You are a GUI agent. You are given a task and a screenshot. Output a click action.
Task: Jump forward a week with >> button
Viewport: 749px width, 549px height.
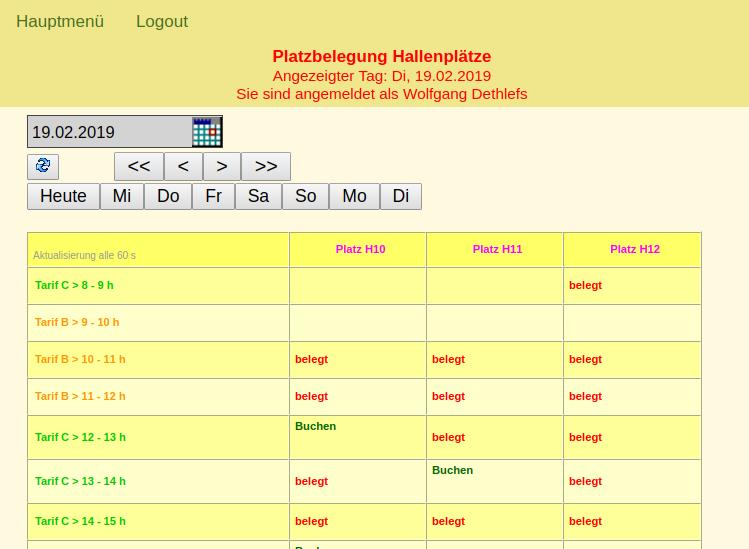tap(266, 166)
